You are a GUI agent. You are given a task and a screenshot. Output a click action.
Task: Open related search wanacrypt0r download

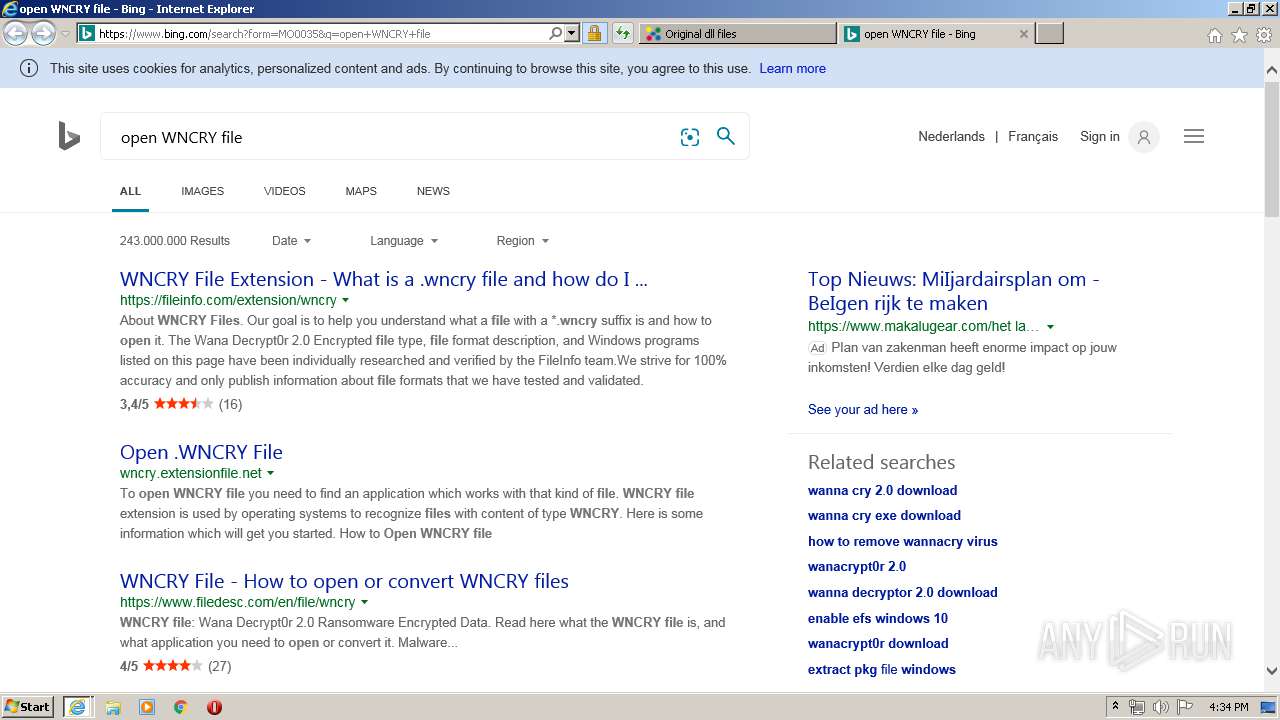click(878, 643)
